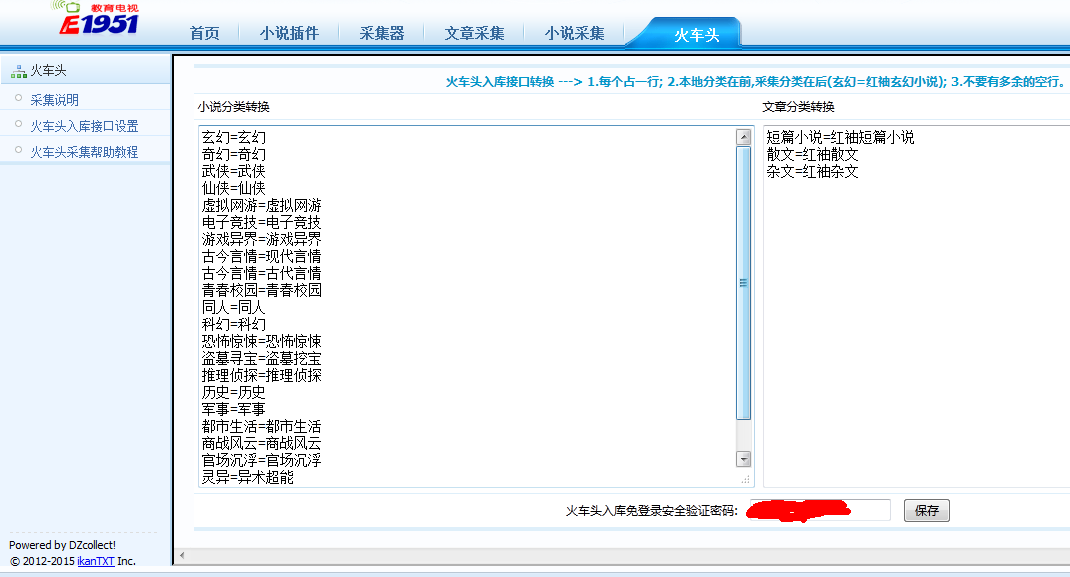Screen dimensions: 1070x577
Task: Click the line 科幻=科幻
Action: (233, 325)
